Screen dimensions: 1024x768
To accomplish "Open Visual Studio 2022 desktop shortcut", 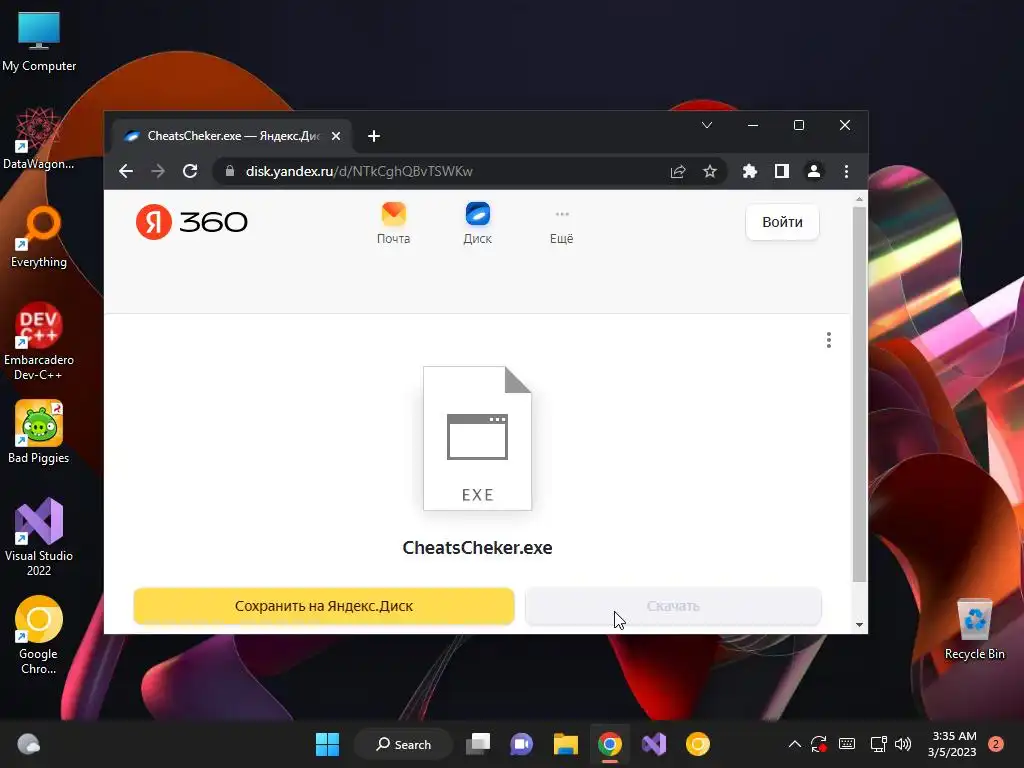I will [39, 537].
